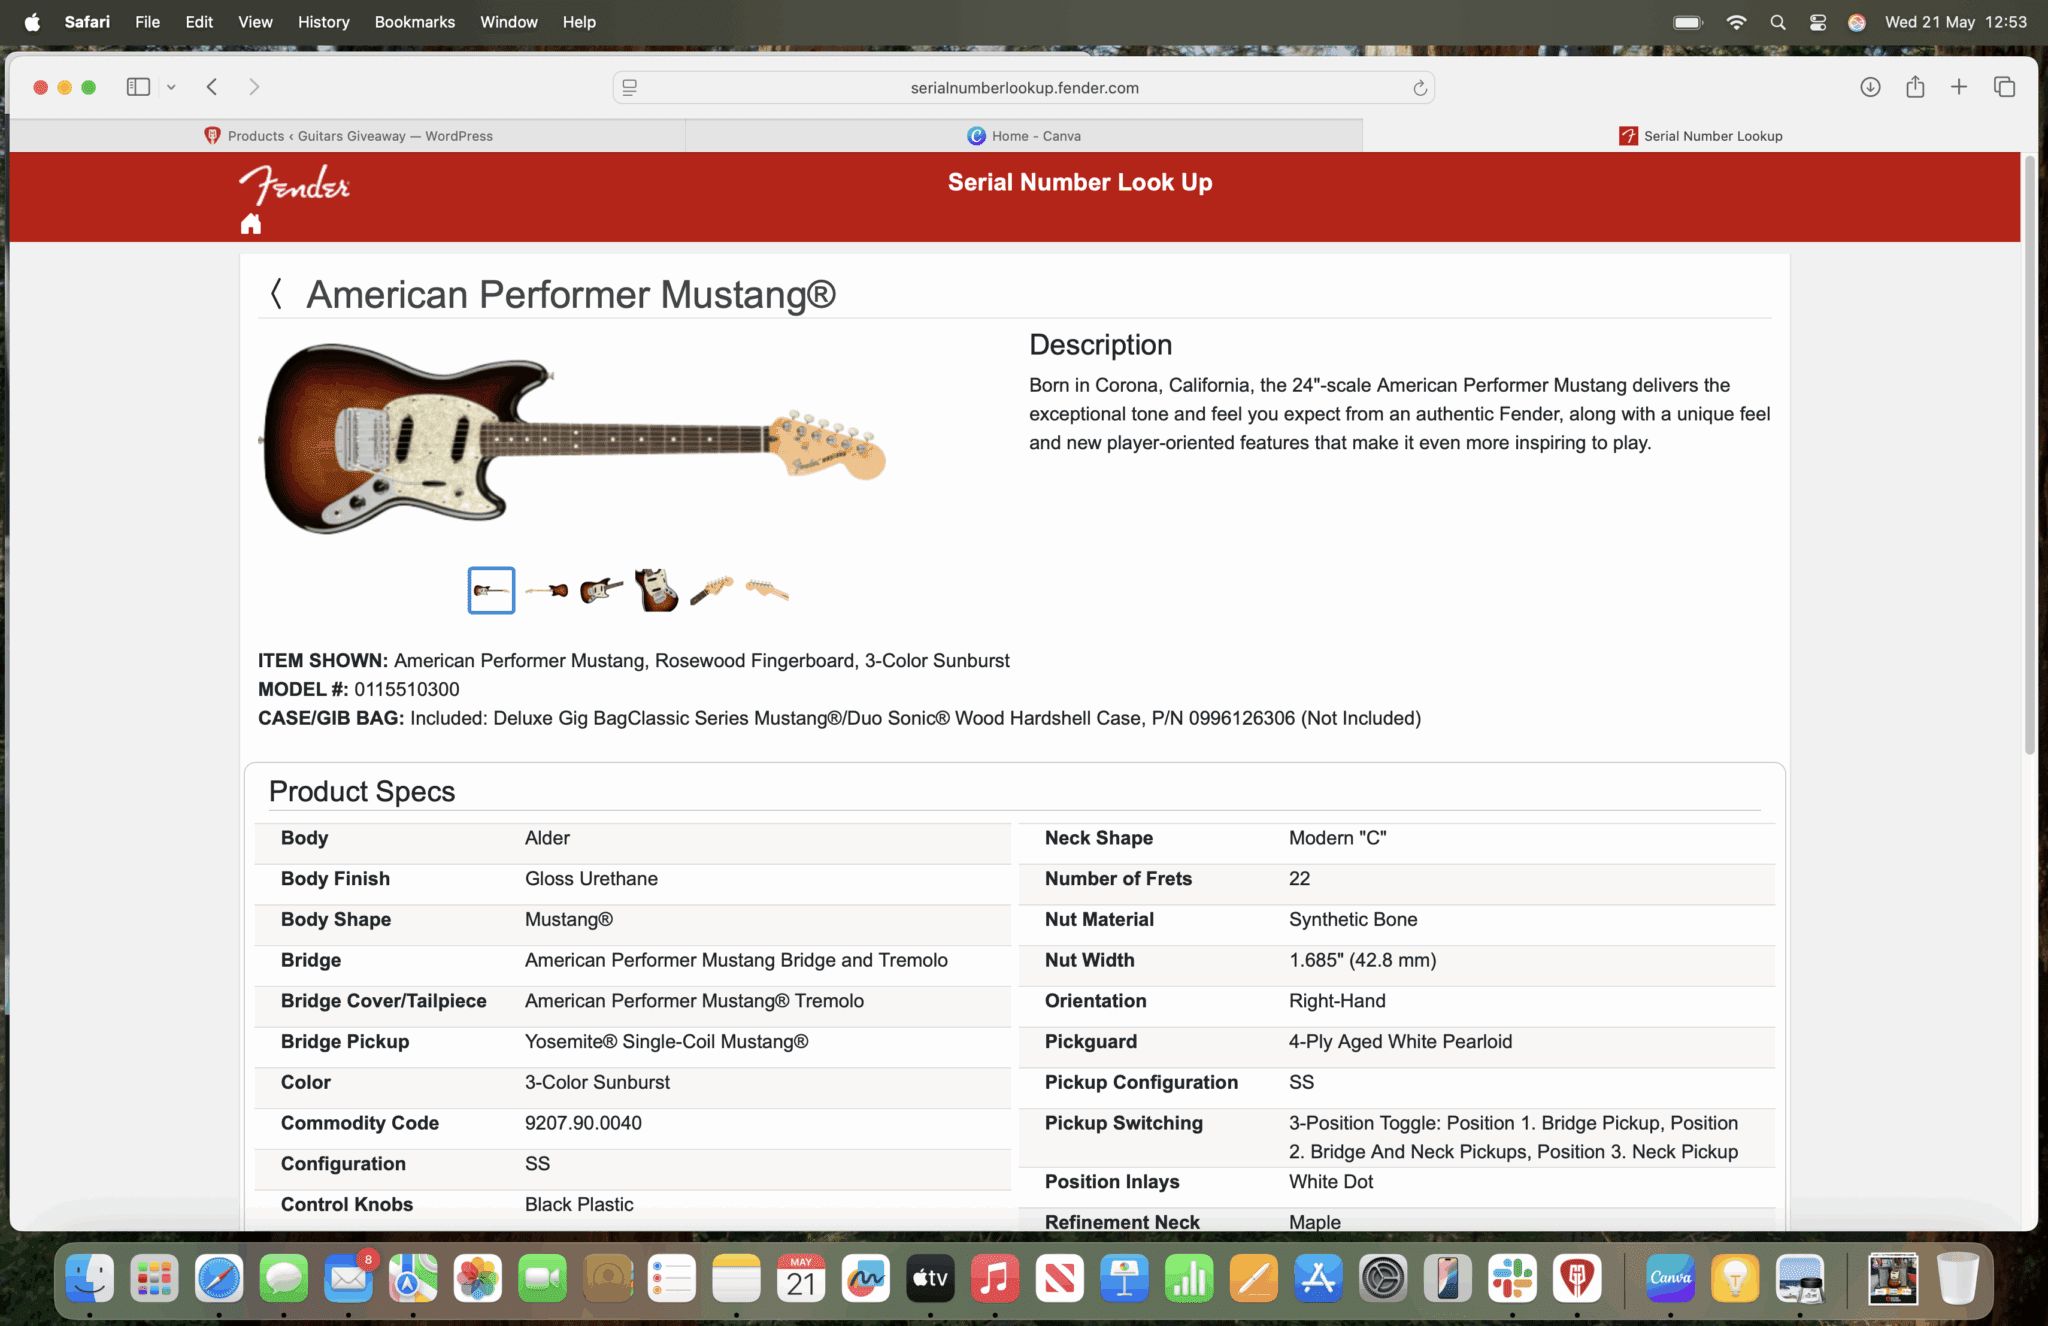The image size is (2048, 1326).
Task: Open App Store from the Dock
Action: tap(1318, 1278)
